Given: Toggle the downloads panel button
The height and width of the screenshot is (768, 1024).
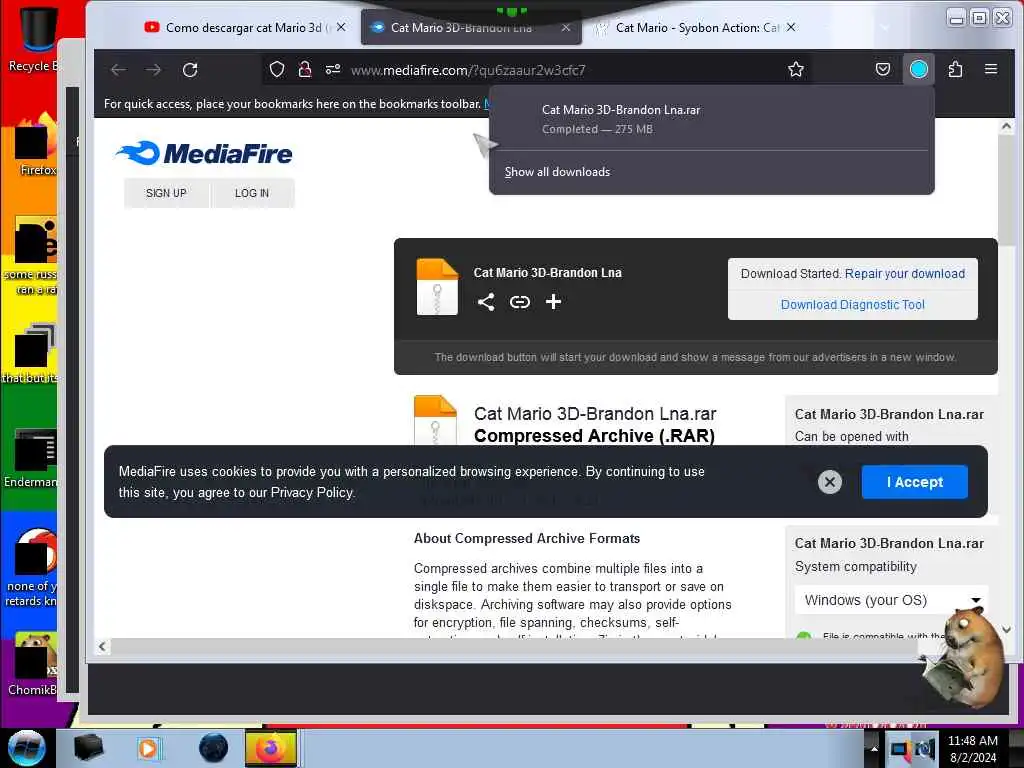Looking at the screenshot, I should pyautogui.click(x=918, y=69).
